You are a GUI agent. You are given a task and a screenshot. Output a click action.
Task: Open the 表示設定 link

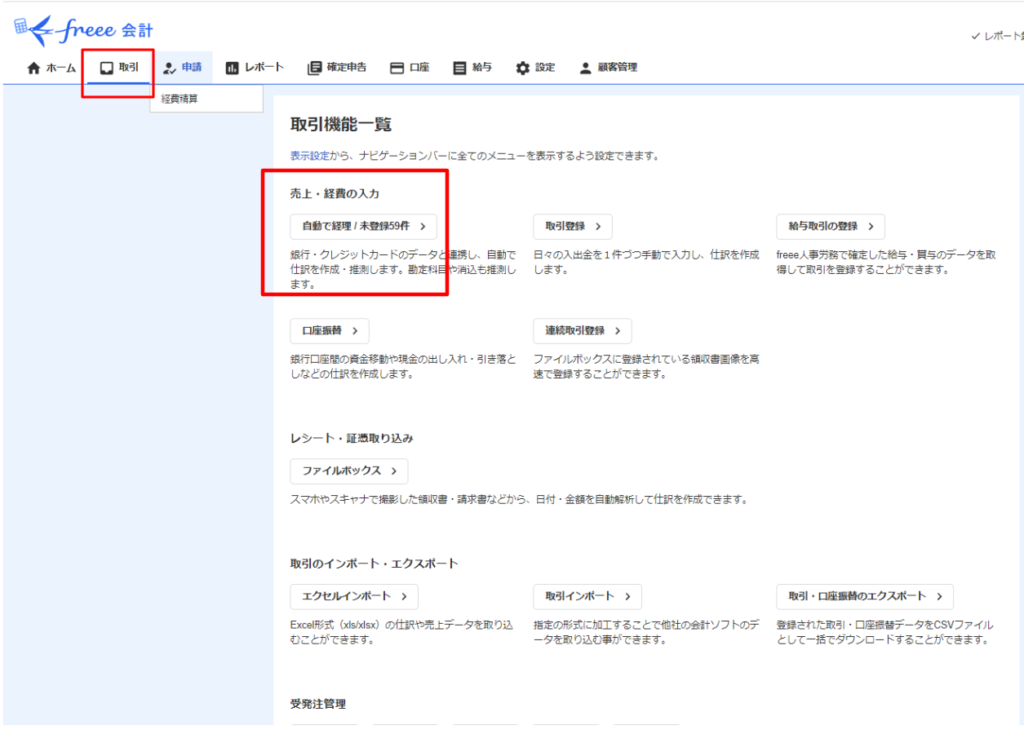point(309,156)
